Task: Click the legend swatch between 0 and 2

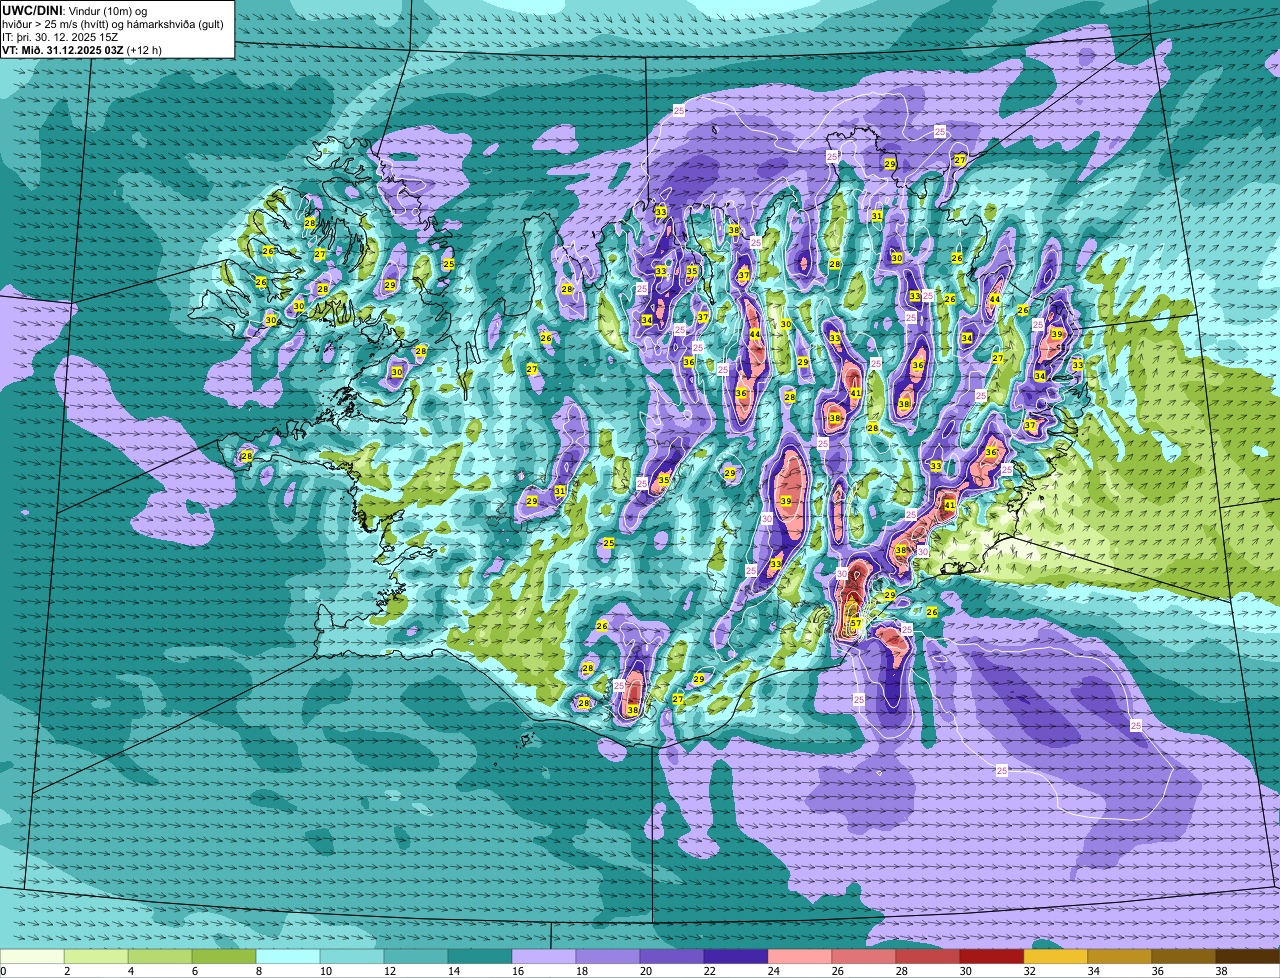Action: 32,957
